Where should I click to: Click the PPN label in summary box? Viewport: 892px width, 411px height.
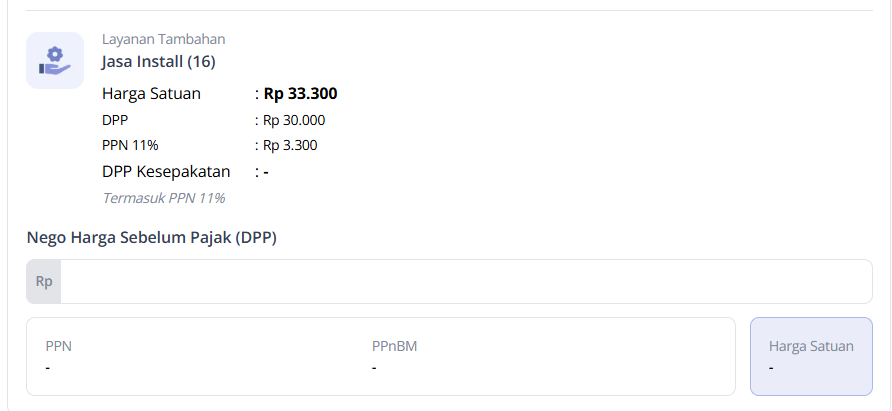pyautogui.click(x=59, y=346)
